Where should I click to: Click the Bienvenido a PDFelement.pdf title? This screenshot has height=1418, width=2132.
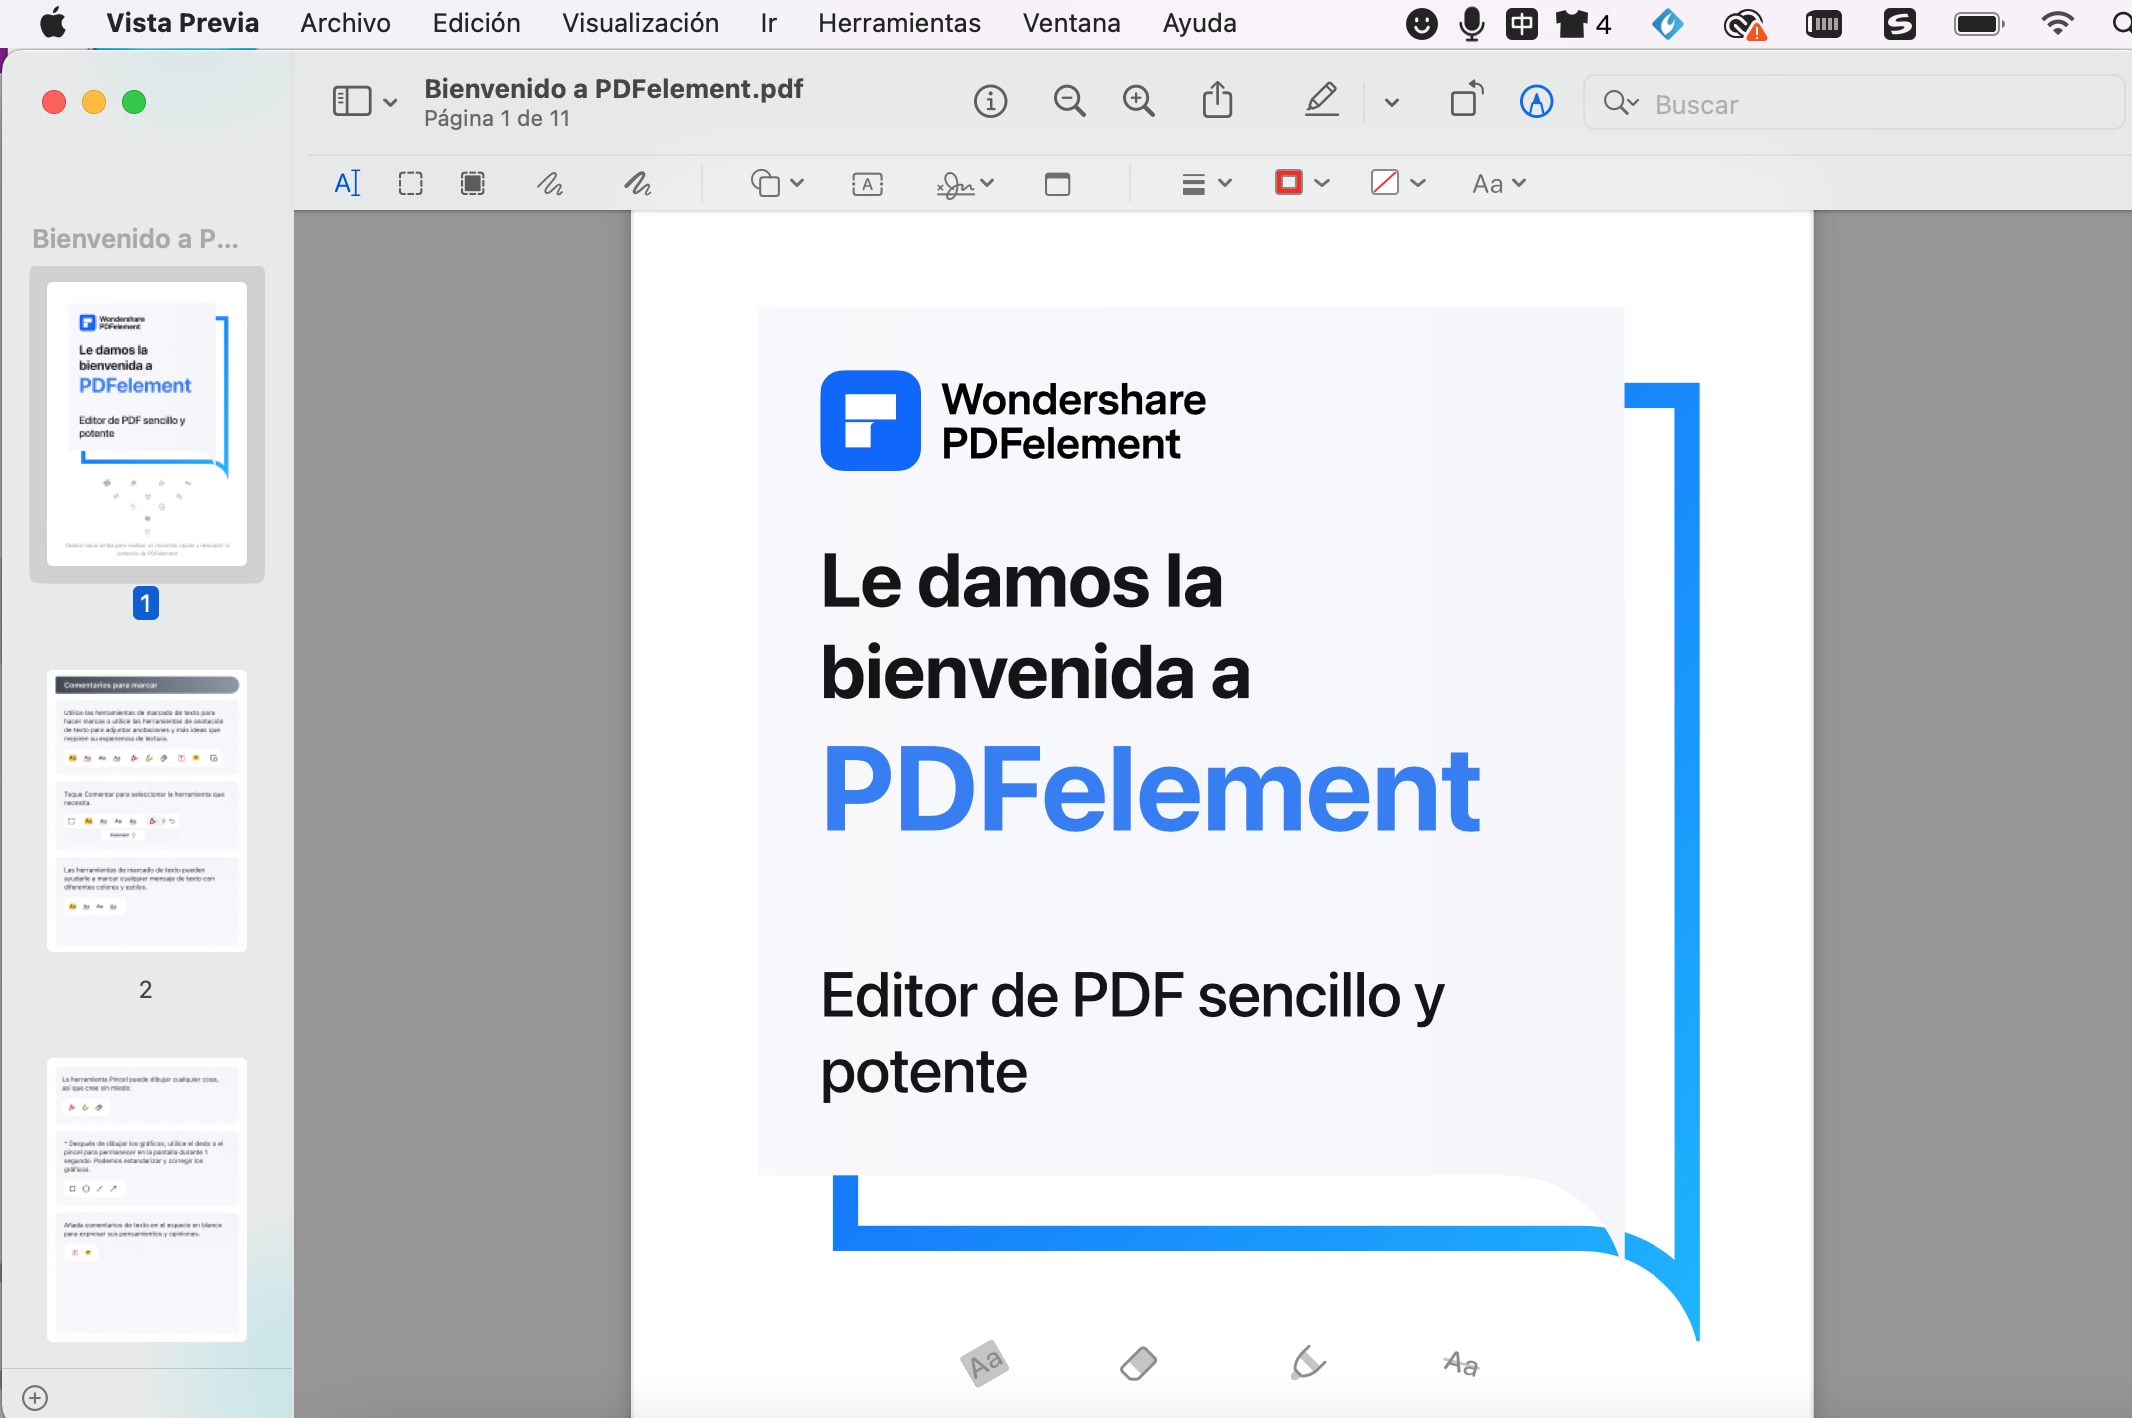click(x=613, y=89)
